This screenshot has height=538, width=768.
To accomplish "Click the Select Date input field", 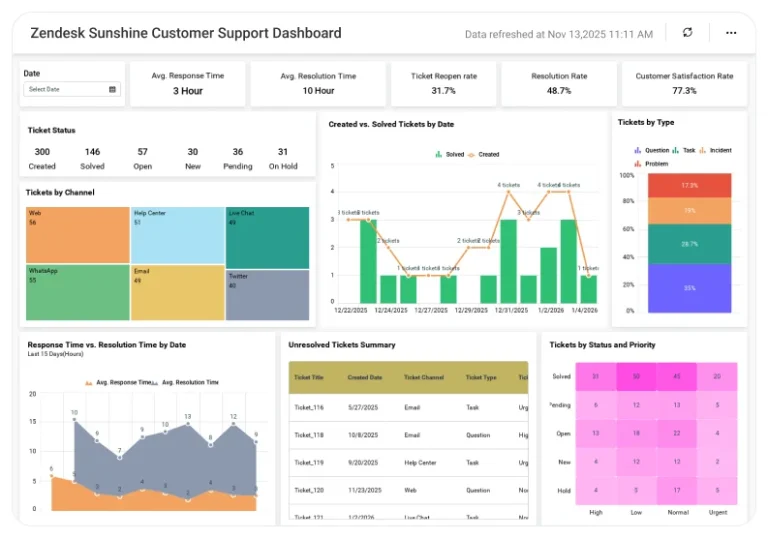I will 72,89.
